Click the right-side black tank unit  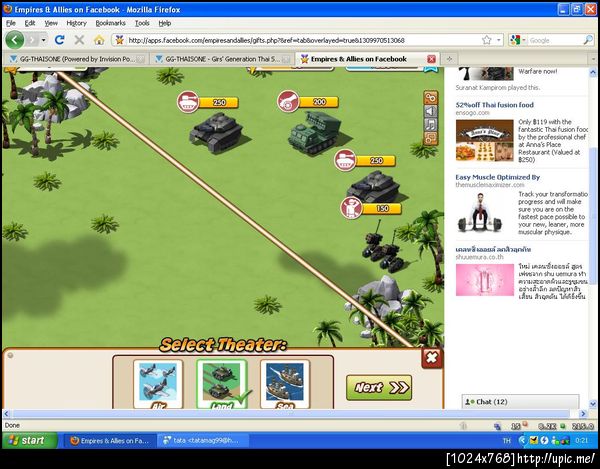pos(374,186)
